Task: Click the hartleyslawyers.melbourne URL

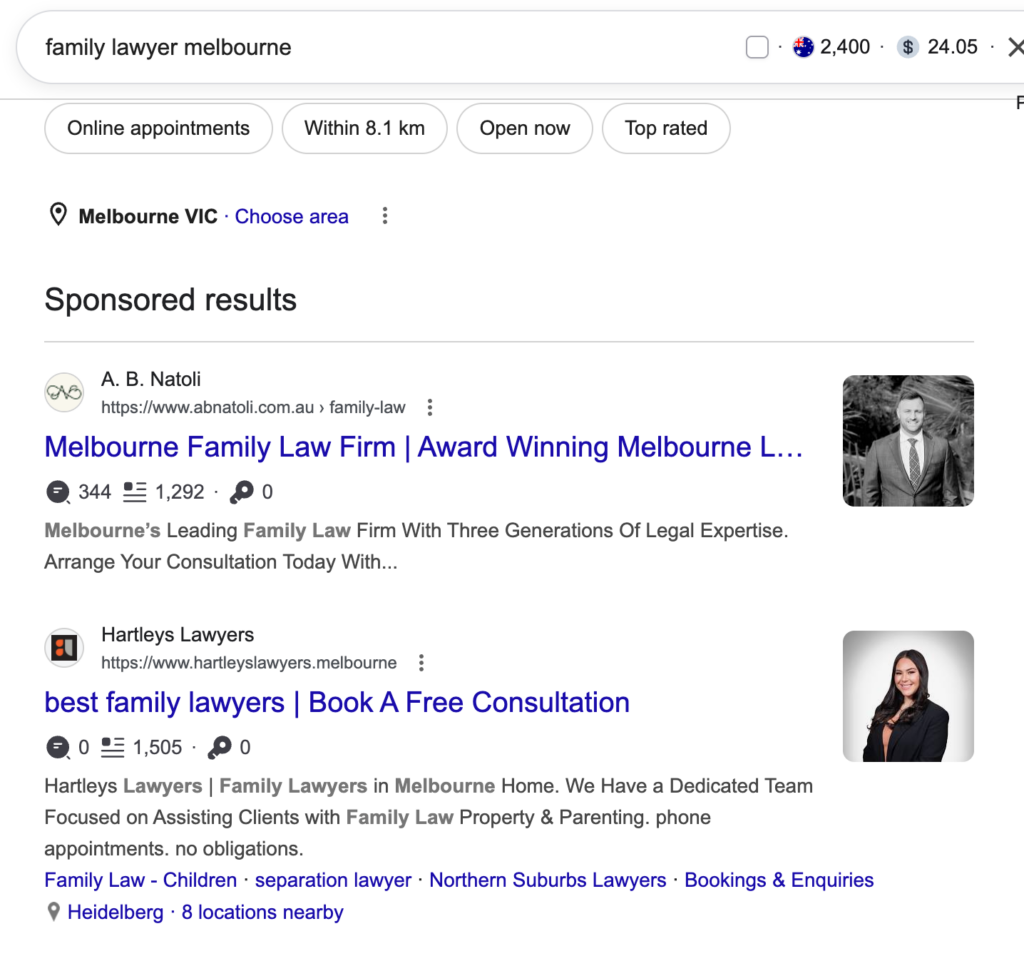Action: click(249, 663)
